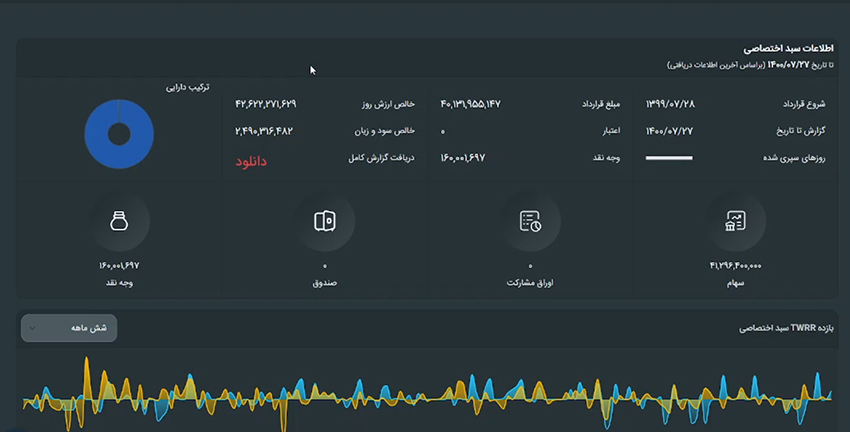850x432 pixels.
Task: Open the six-month (شش ماهه) period dropdown
Action: 69,328
